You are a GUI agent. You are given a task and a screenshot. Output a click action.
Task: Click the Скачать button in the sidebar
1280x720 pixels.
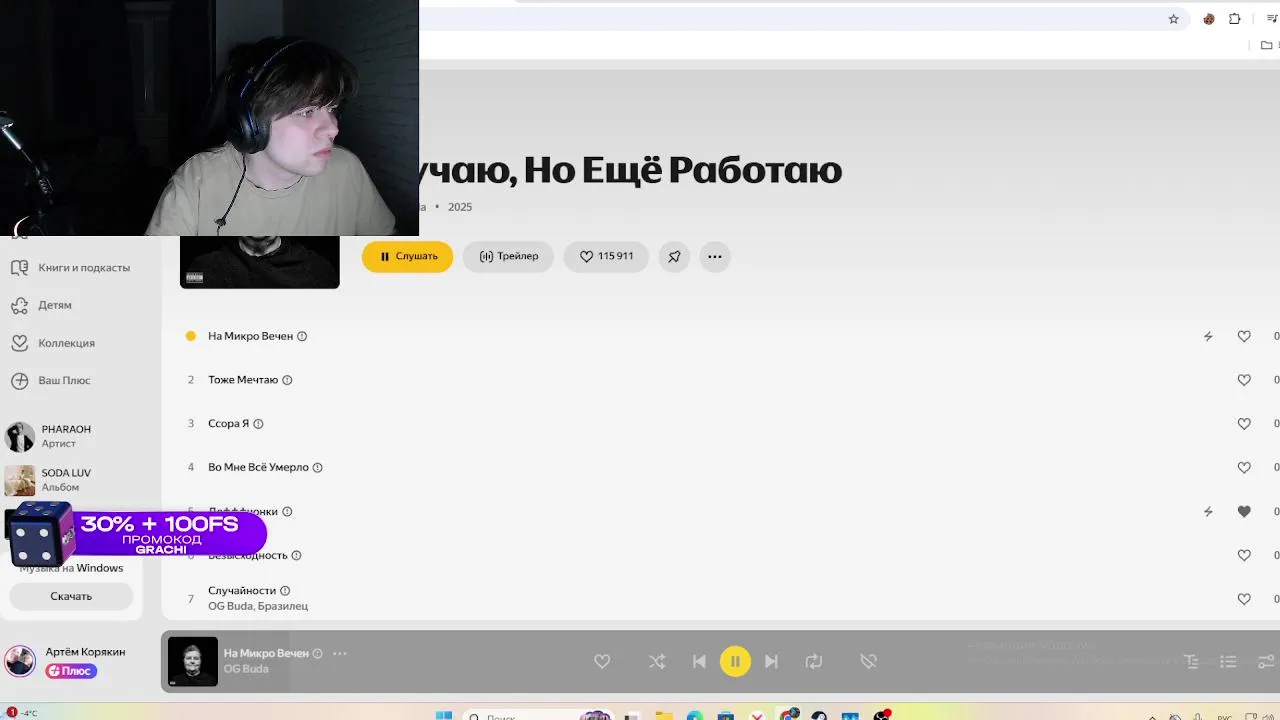click(x=71, y=596)
